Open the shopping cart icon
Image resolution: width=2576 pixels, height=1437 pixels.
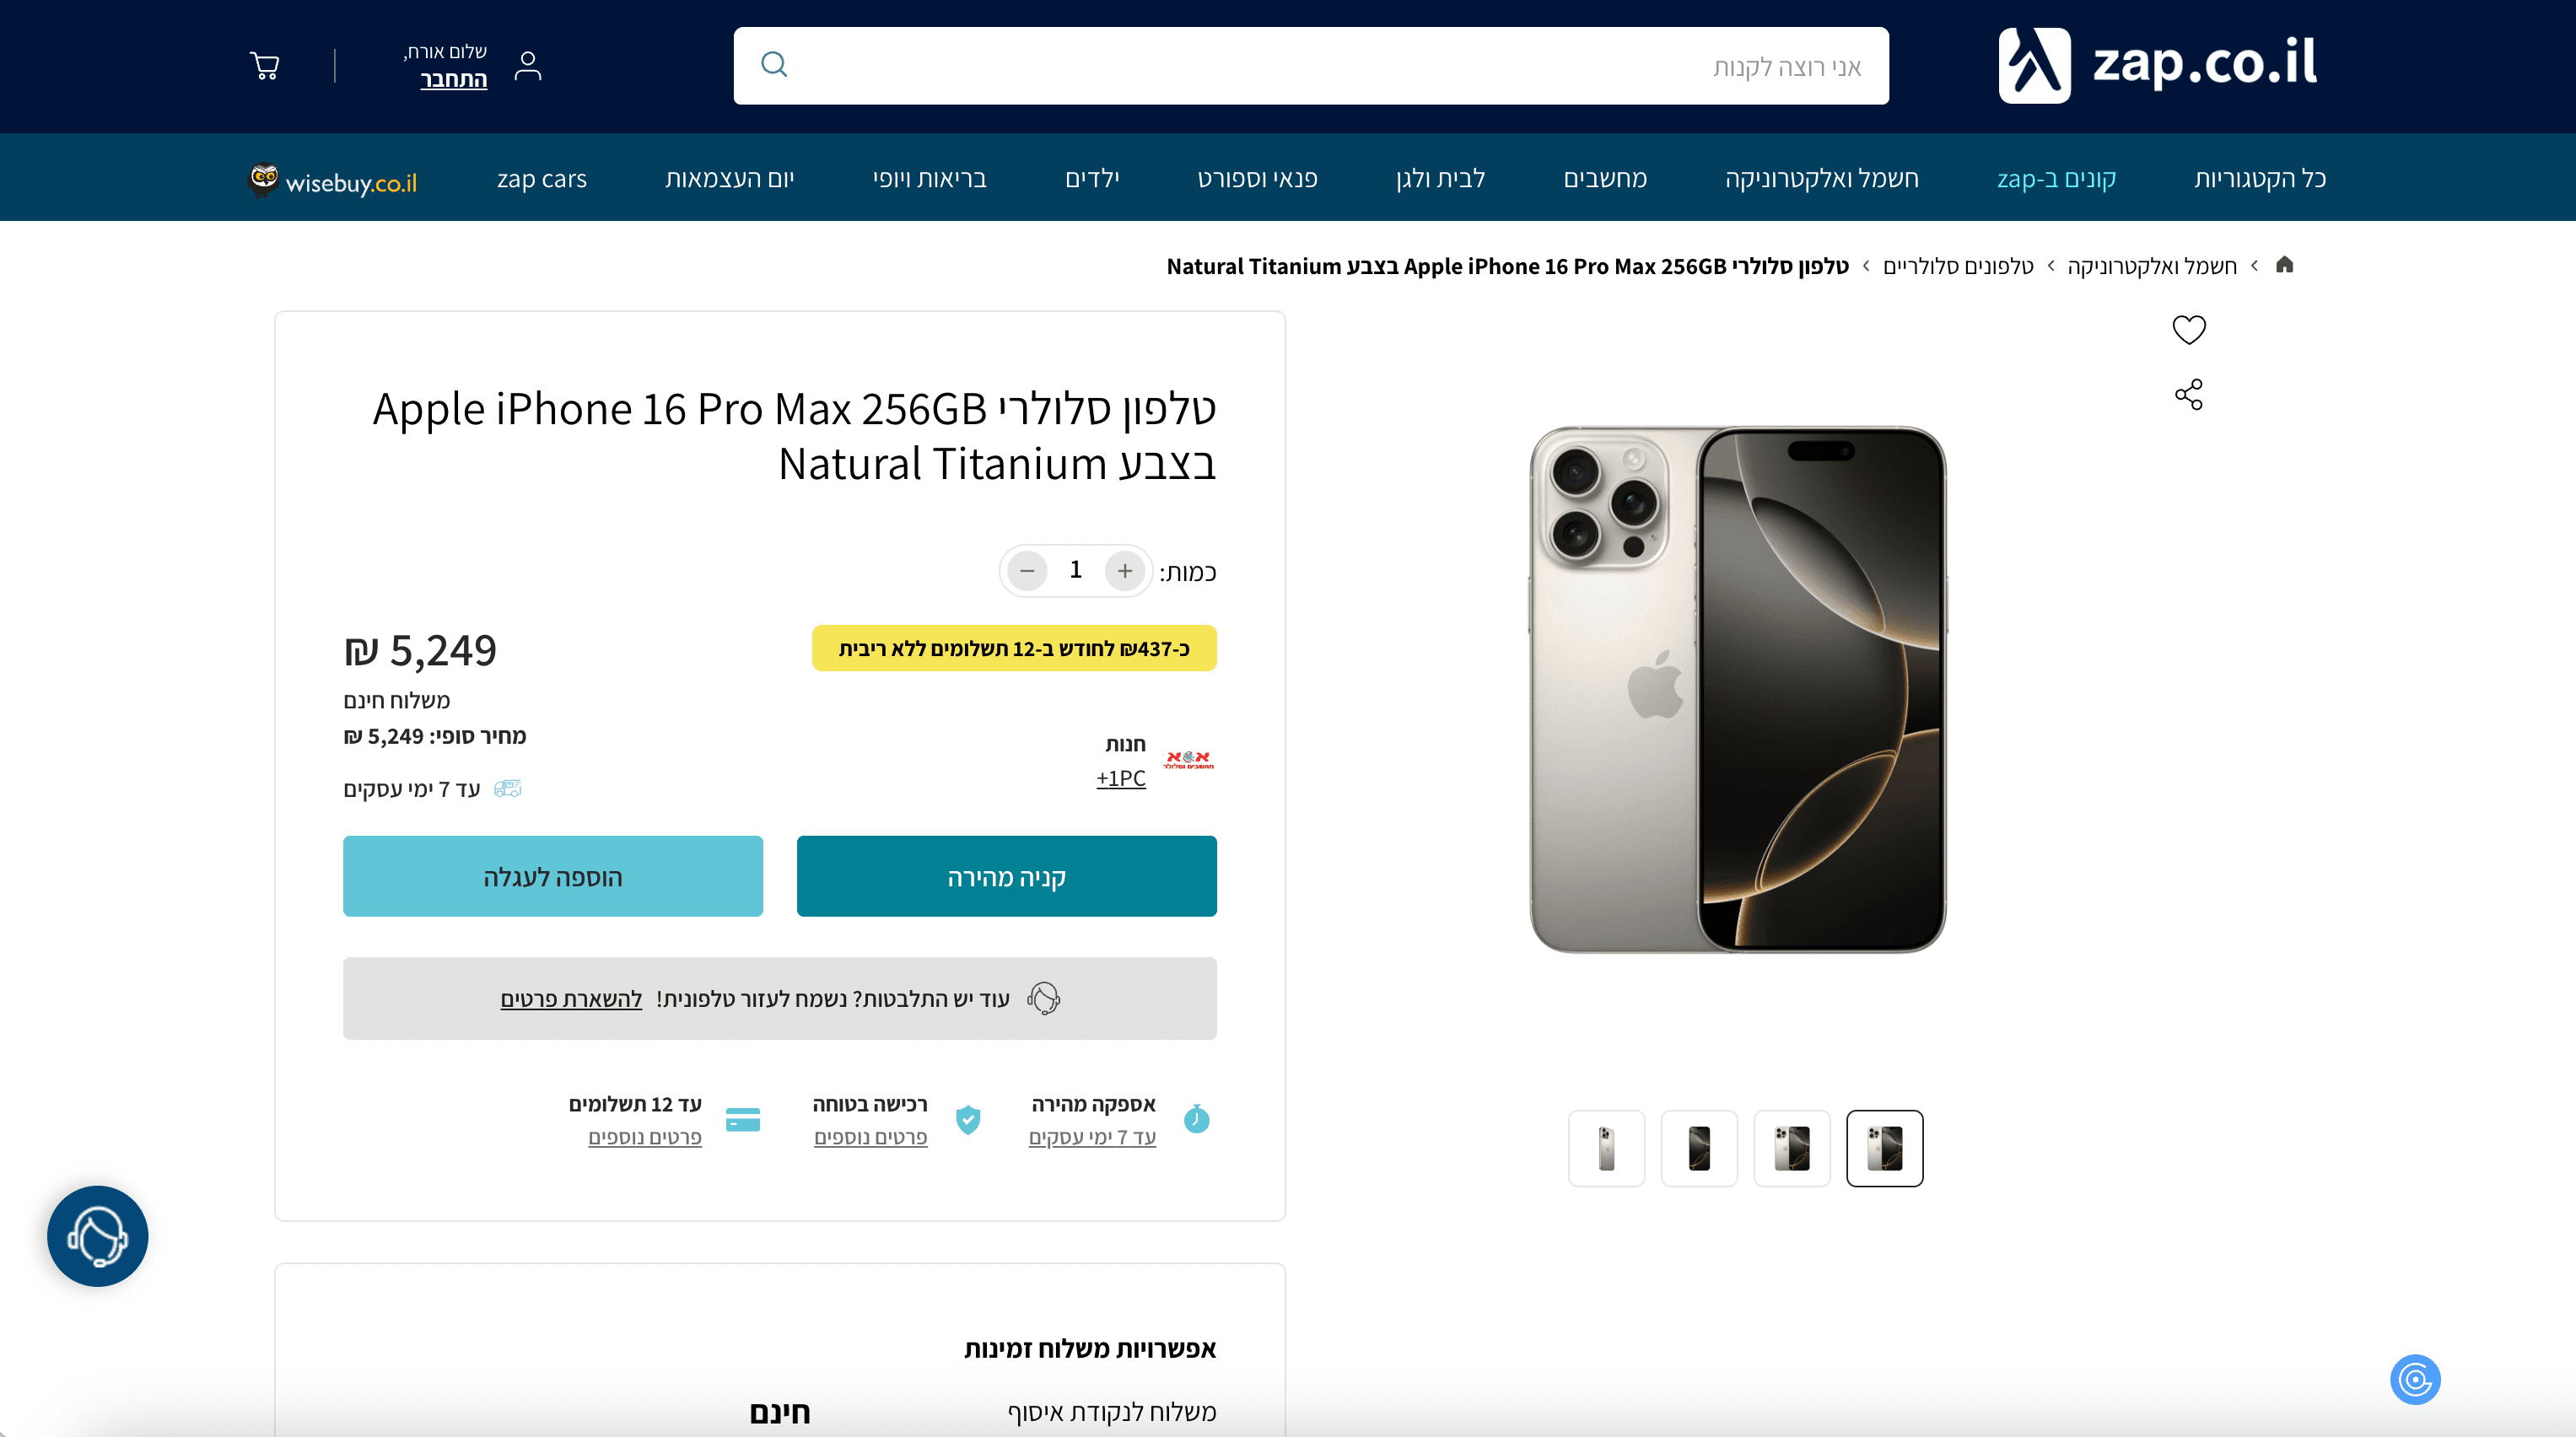click(265, 66)
